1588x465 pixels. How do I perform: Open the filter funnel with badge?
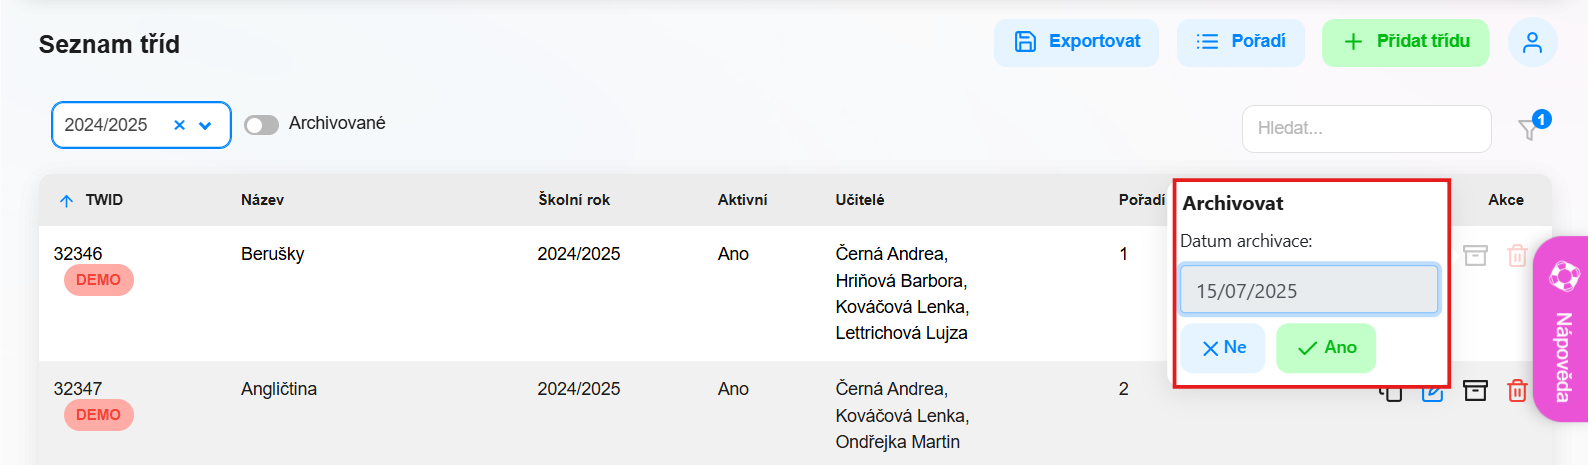click(1530, 127)
